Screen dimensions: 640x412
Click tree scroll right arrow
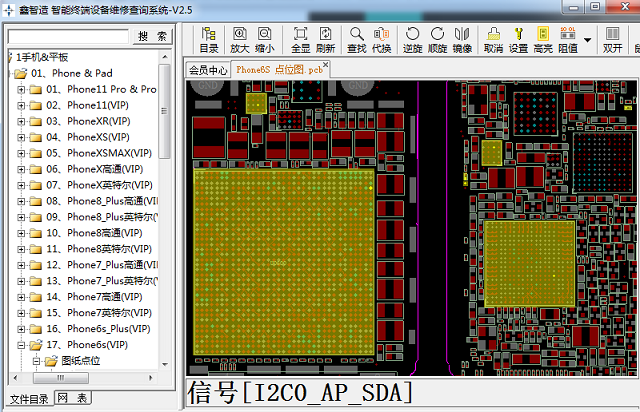coord(150,378)
